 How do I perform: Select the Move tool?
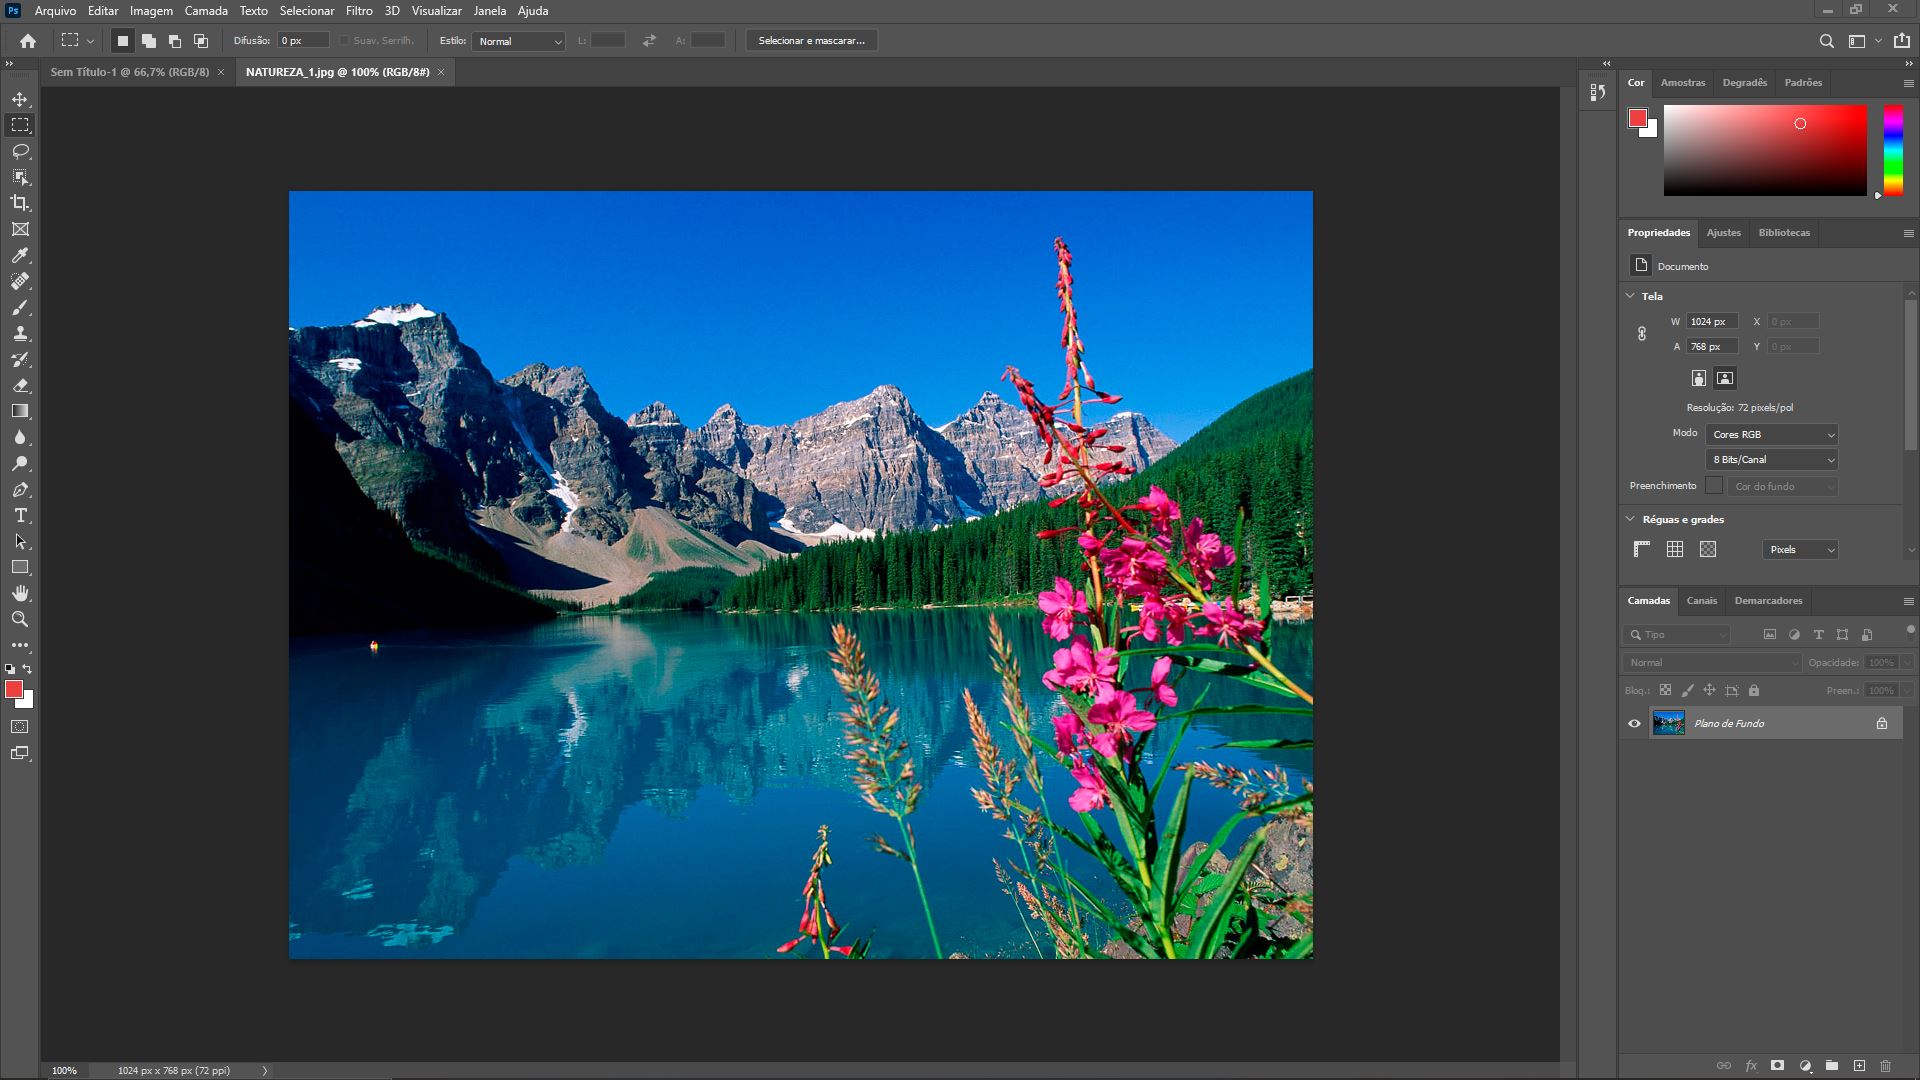point(19,99)
